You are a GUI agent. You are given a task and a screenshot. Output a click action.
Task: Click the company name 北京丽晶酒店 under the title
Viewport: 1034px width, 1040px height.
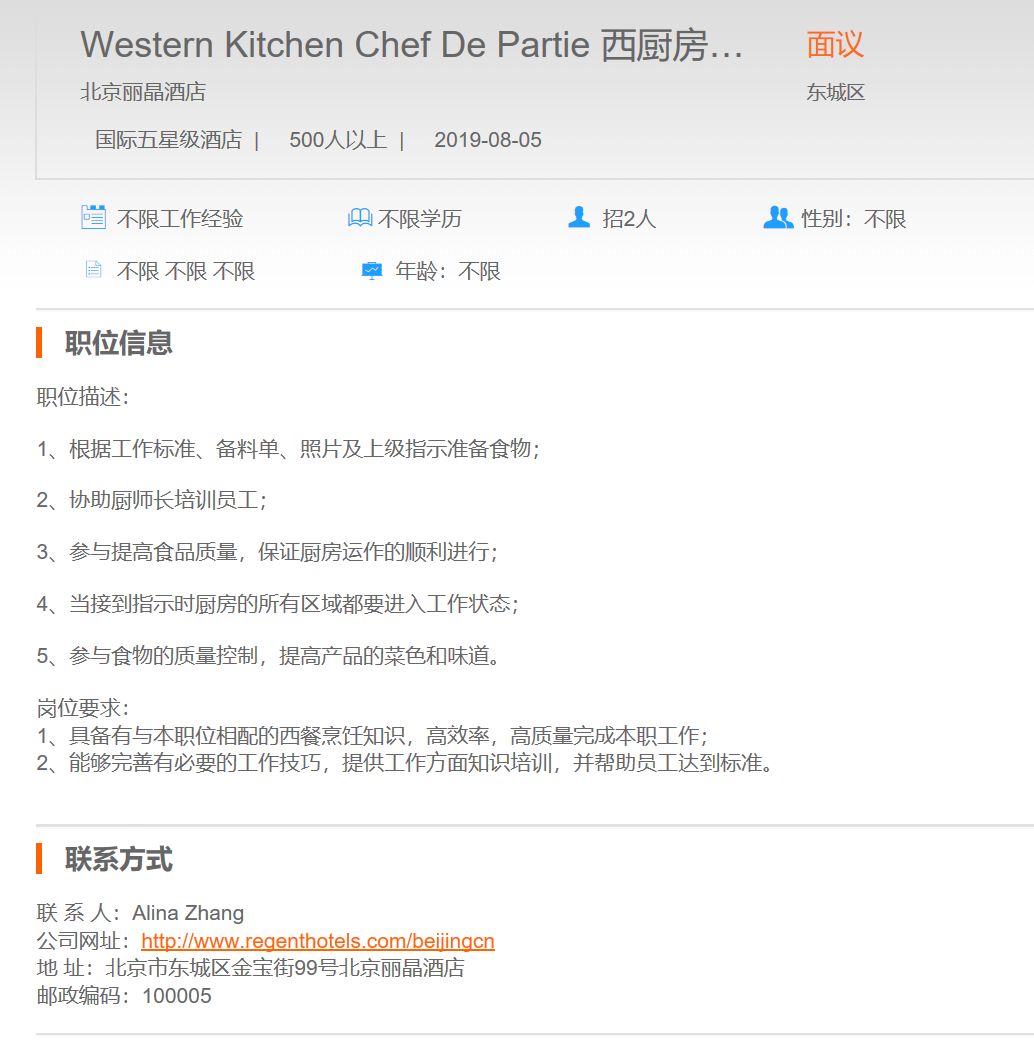(143, 93)
